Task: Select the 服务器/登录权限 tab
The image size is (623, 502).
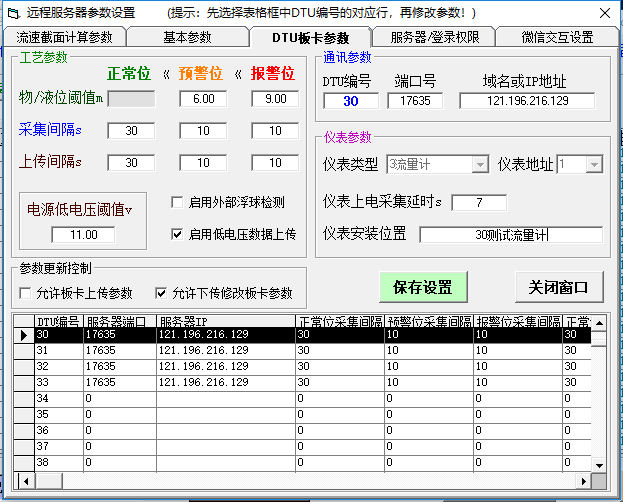Action: 434,37
